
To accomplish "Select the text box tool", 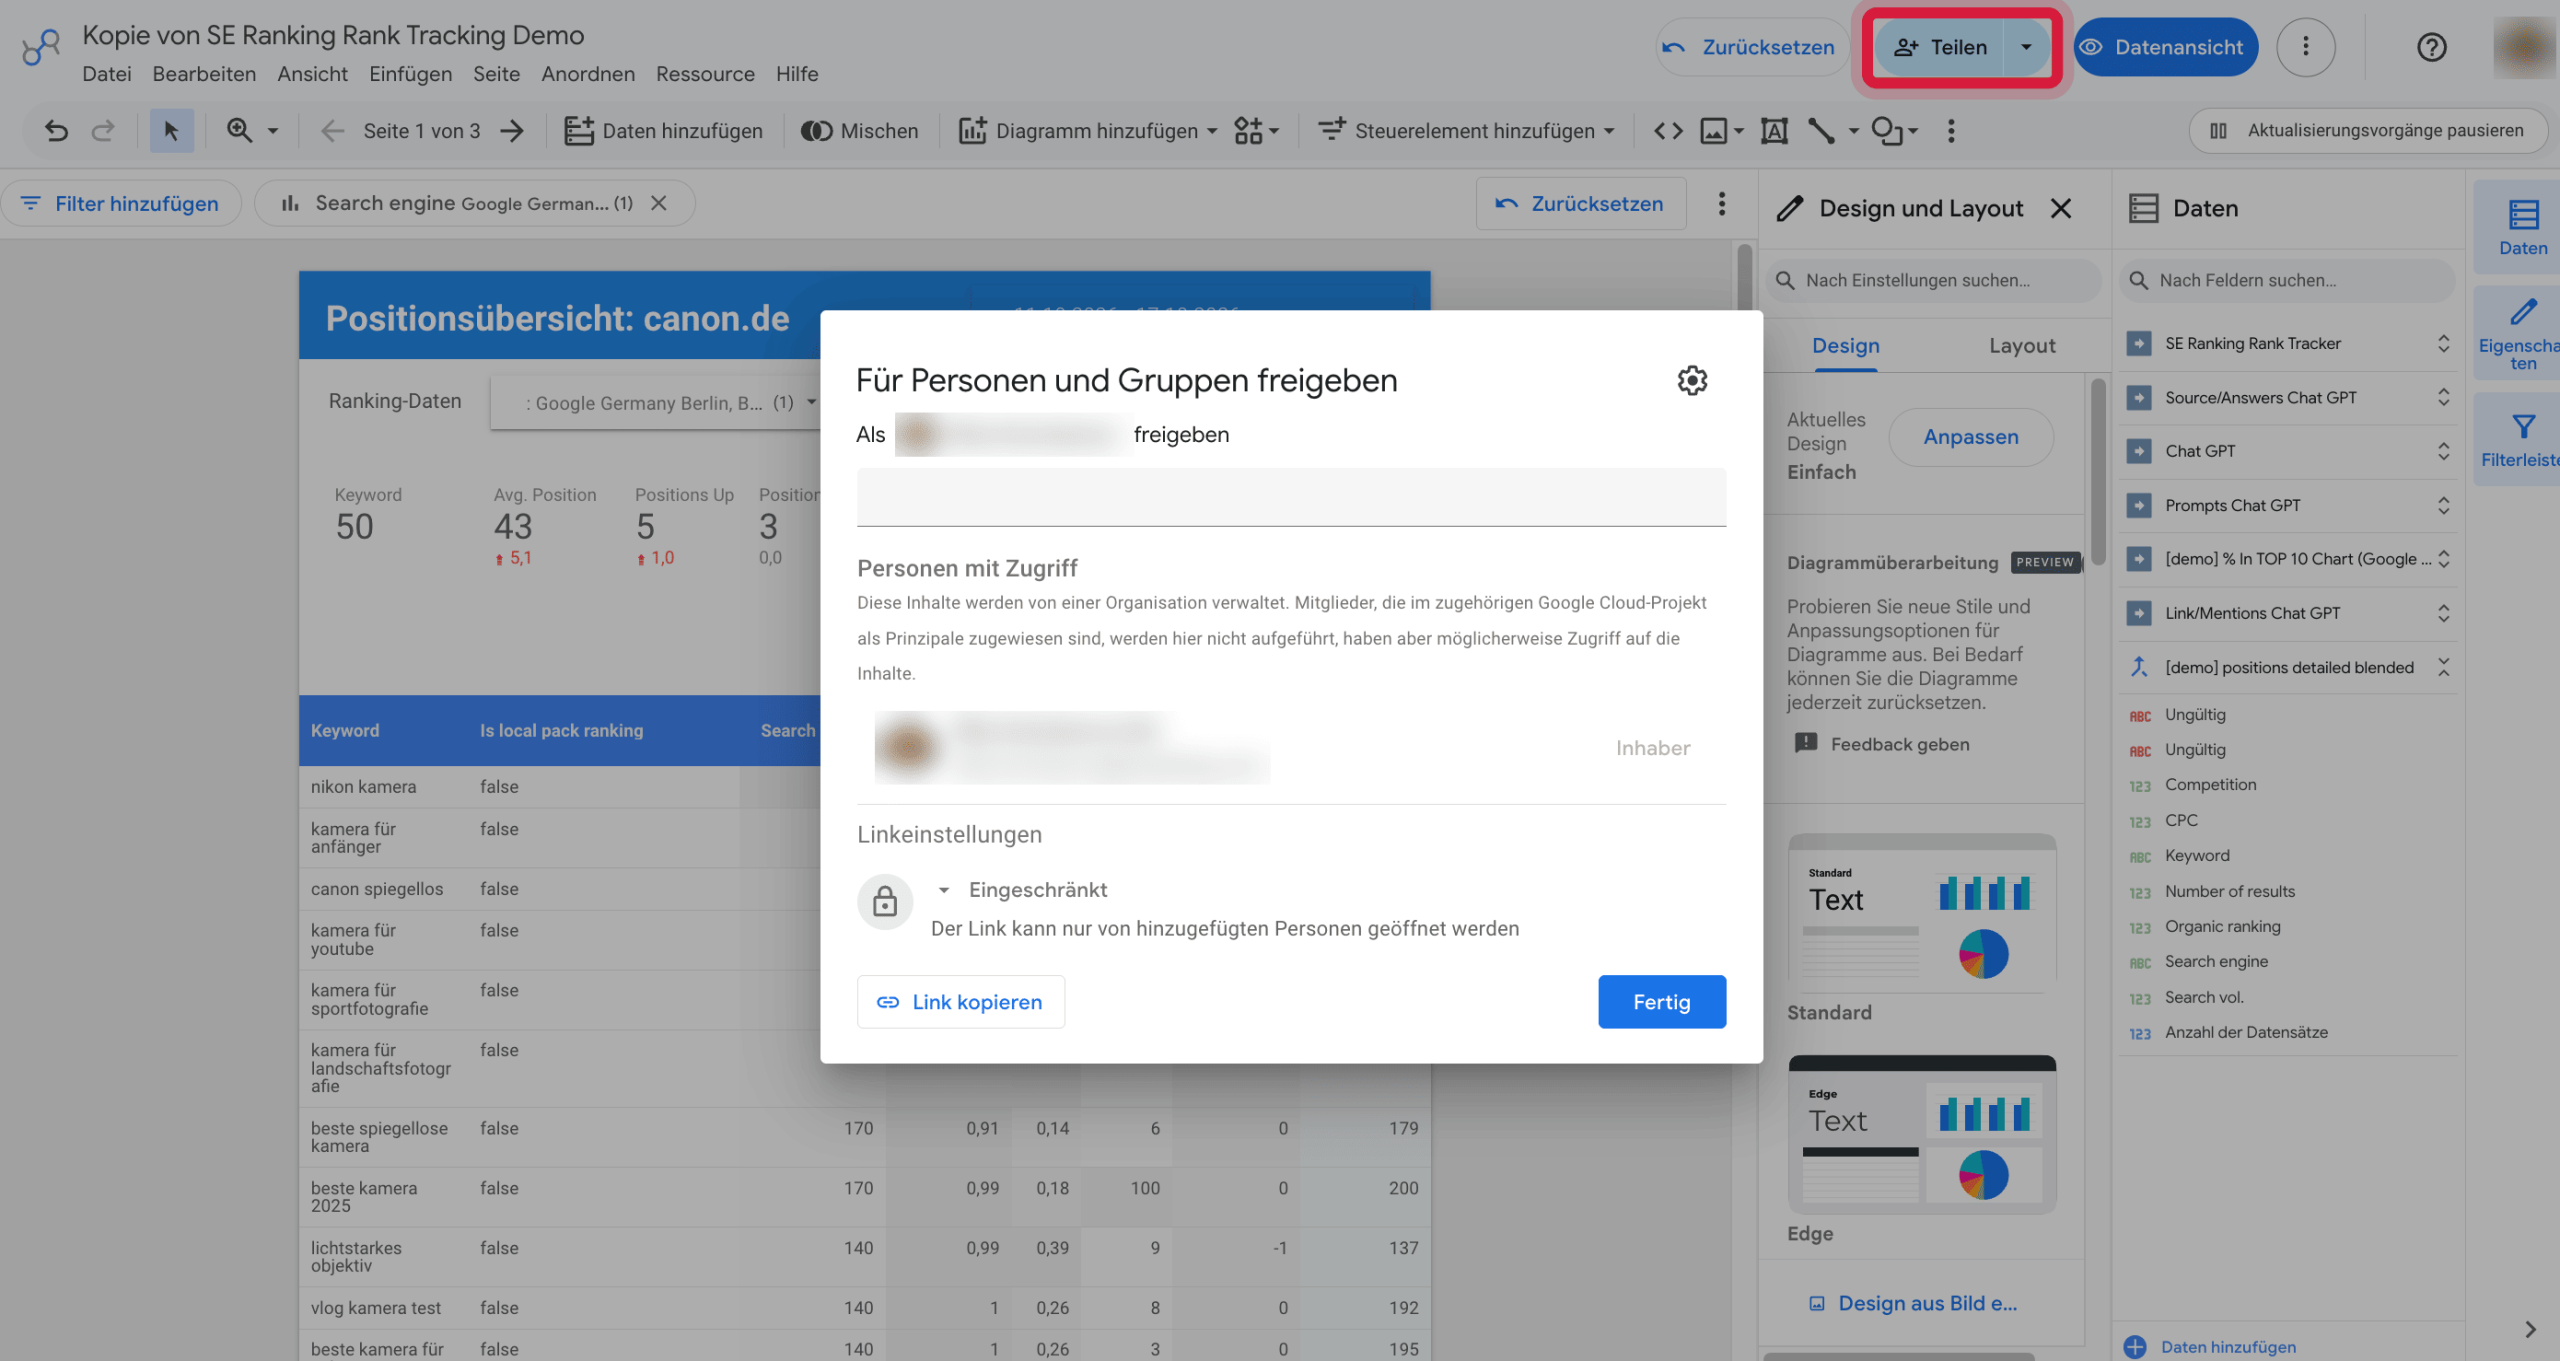I will (x=1774, y=131).
